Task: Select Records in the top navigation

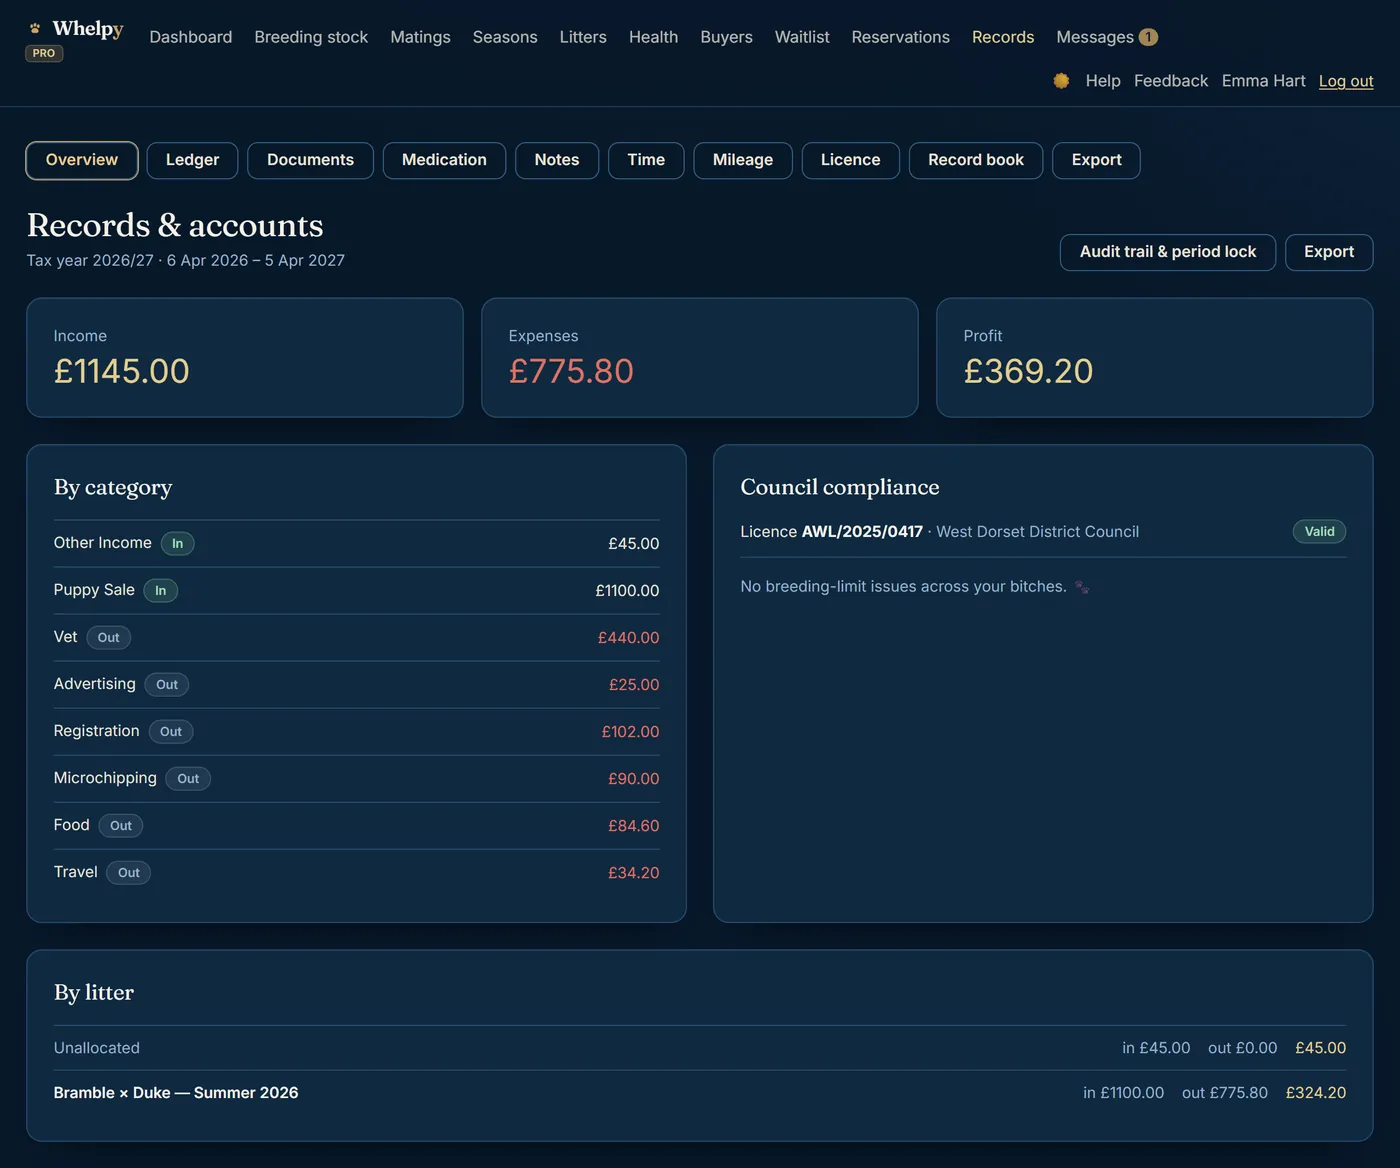Action: [1003, 37]
